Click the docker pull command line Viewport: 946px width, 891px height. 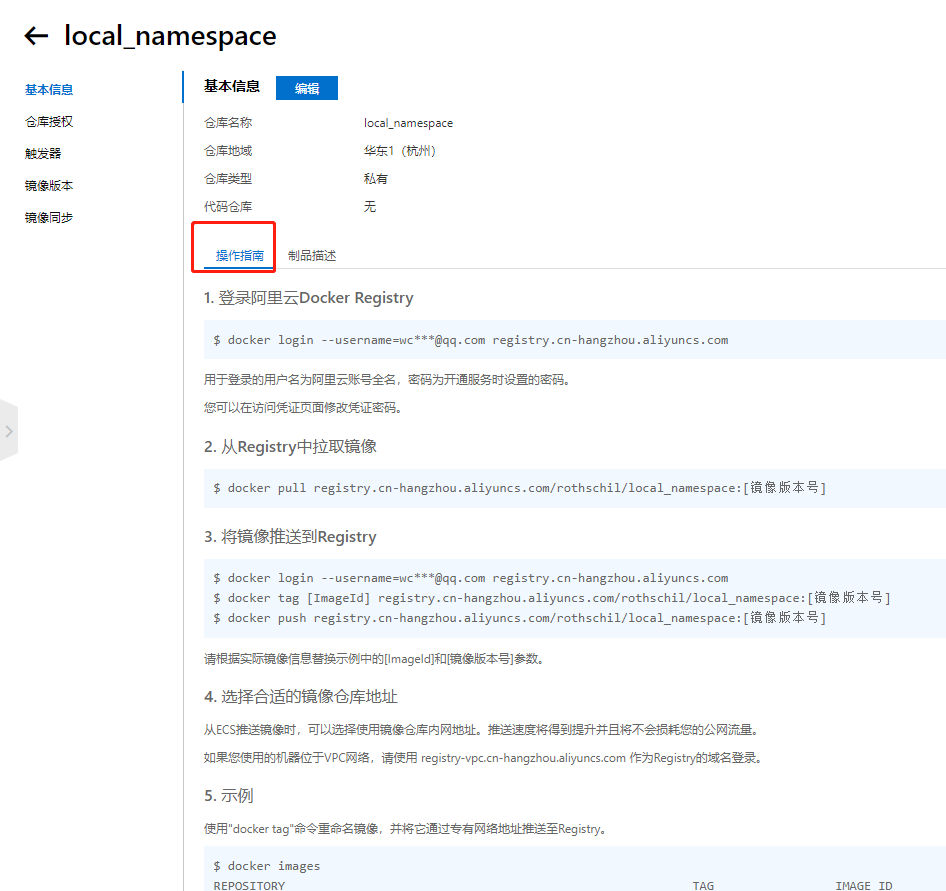[x=519, y=488]
